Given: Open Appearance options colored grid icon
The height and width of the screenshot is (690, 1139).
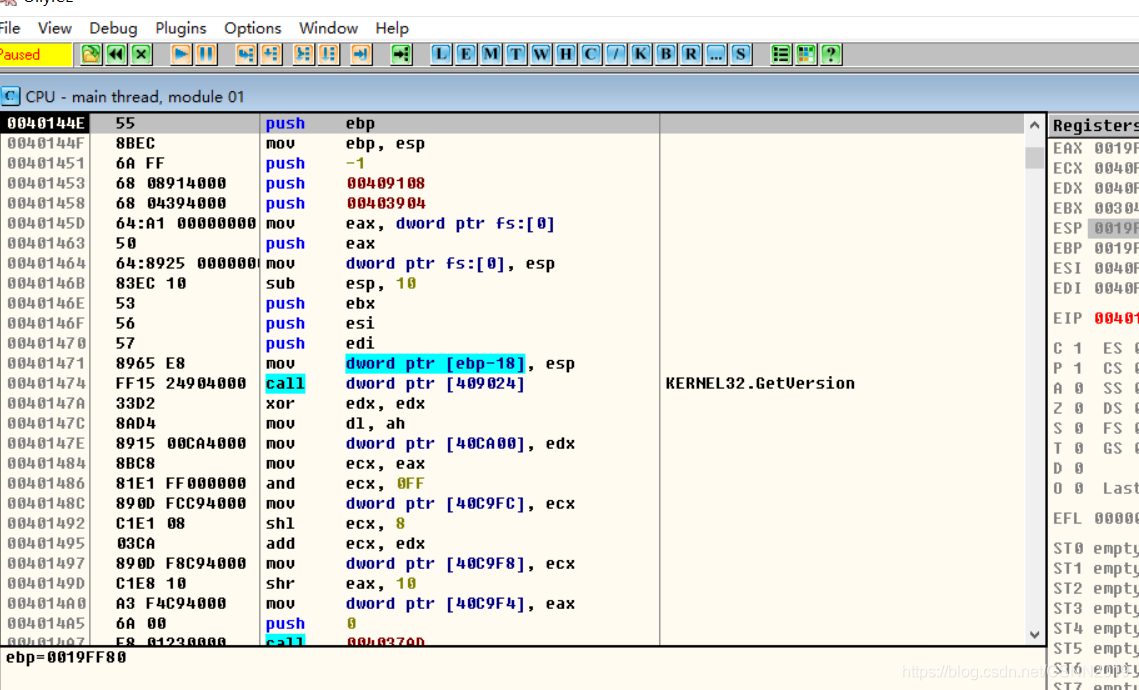Looking at the screenshot, I should tap(806, 54).
